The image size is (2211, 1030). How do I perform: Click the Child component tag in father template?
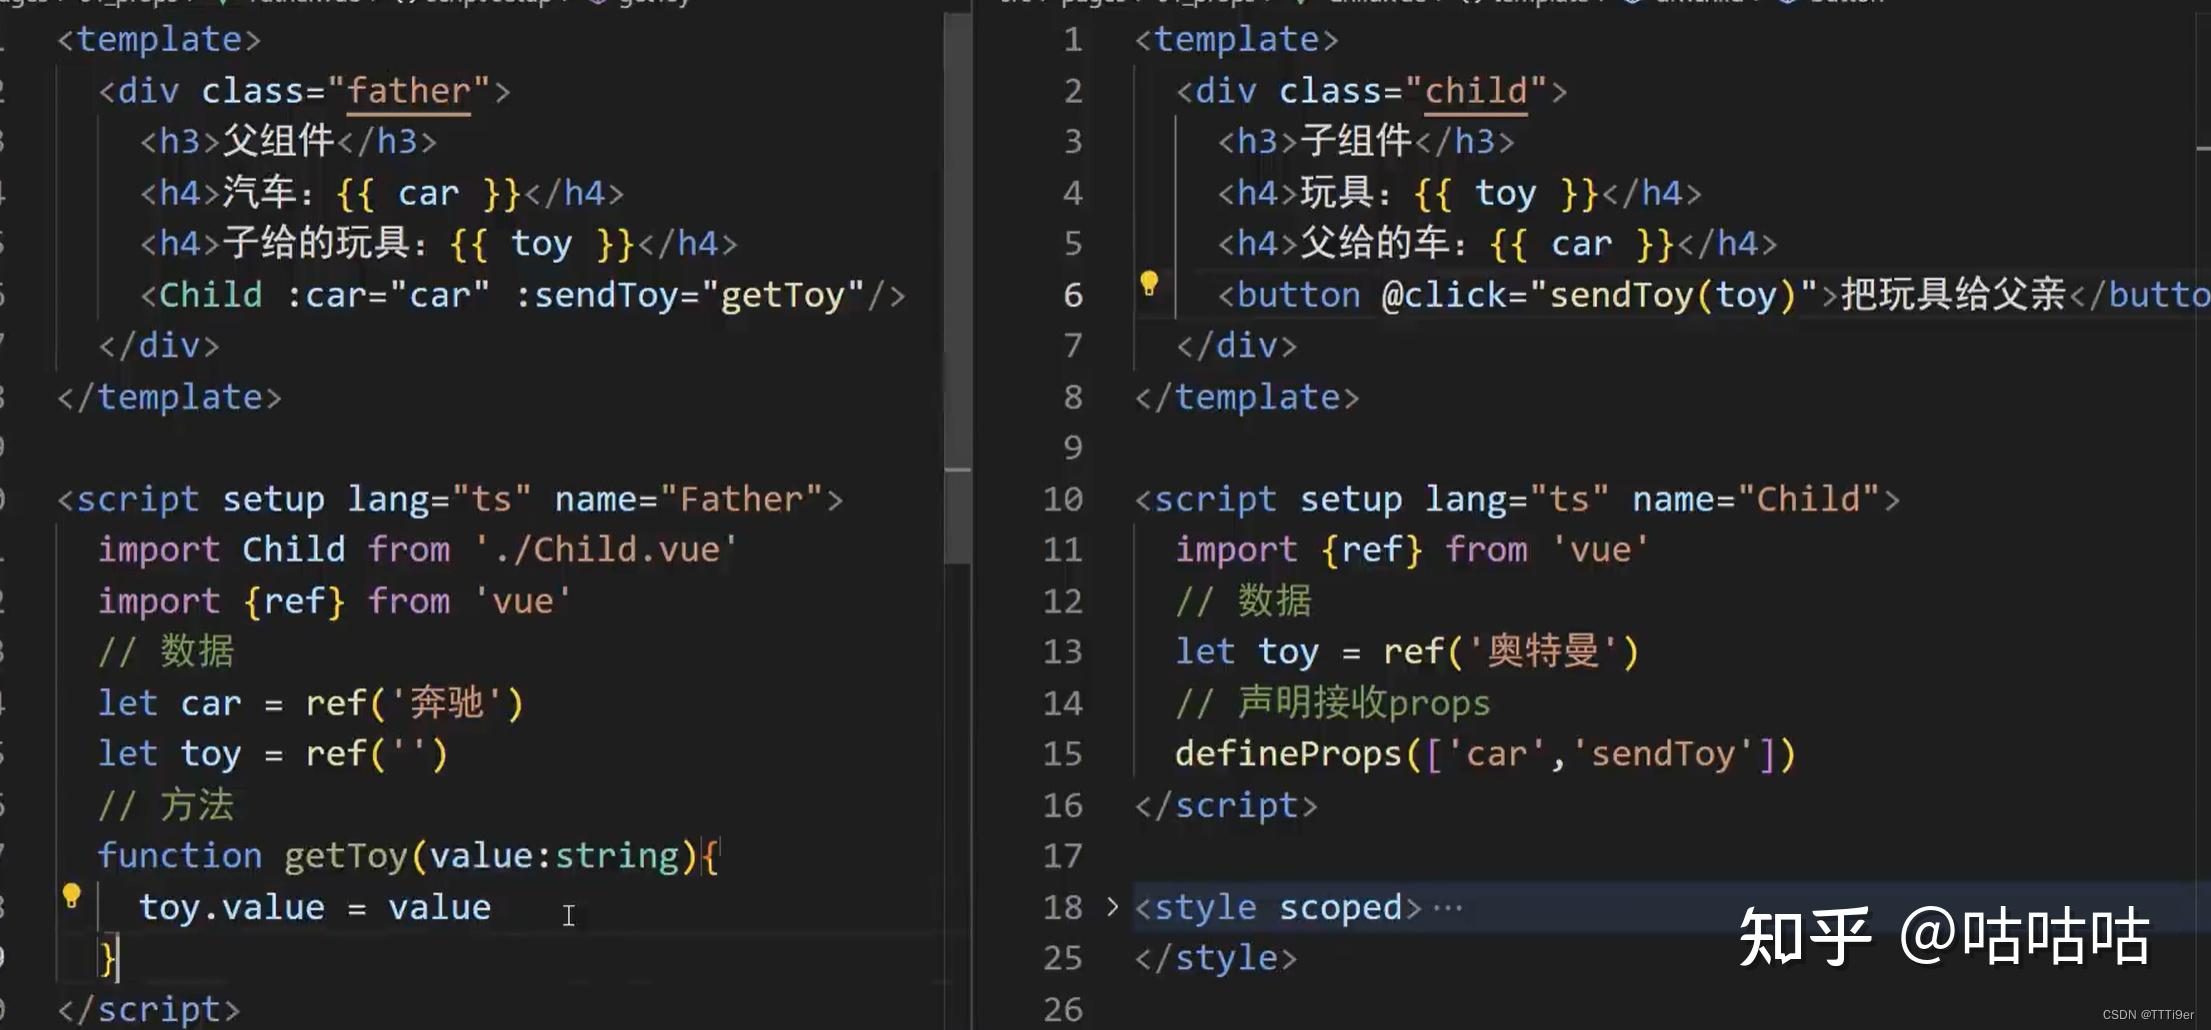[x=211, y=295]
